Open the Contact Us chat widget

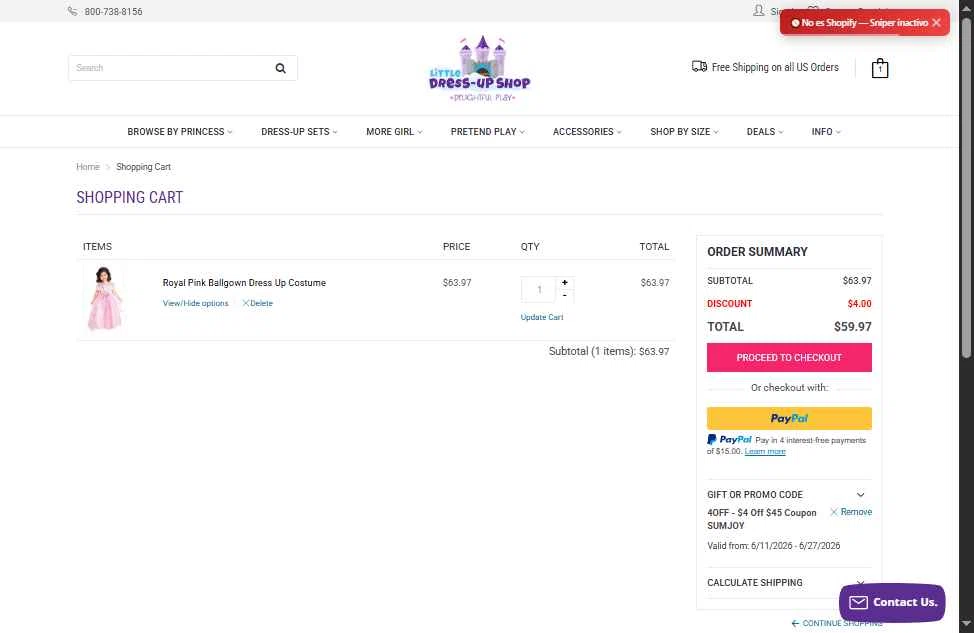coord(892,602)
